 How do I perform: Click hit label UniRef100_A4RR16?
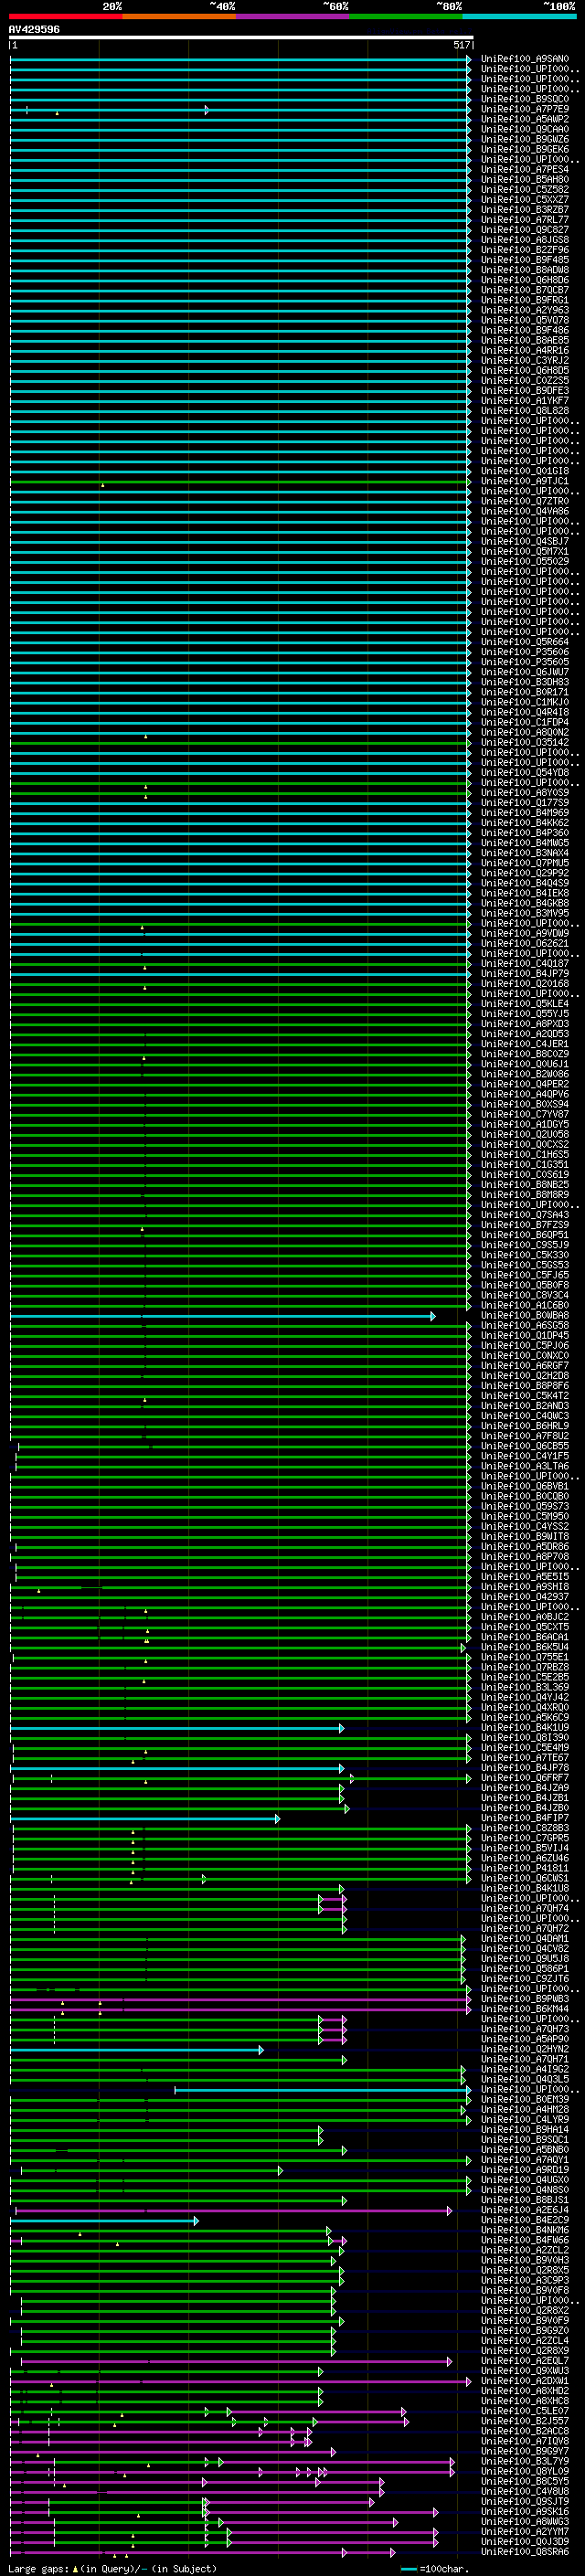[x=525, y=351]
